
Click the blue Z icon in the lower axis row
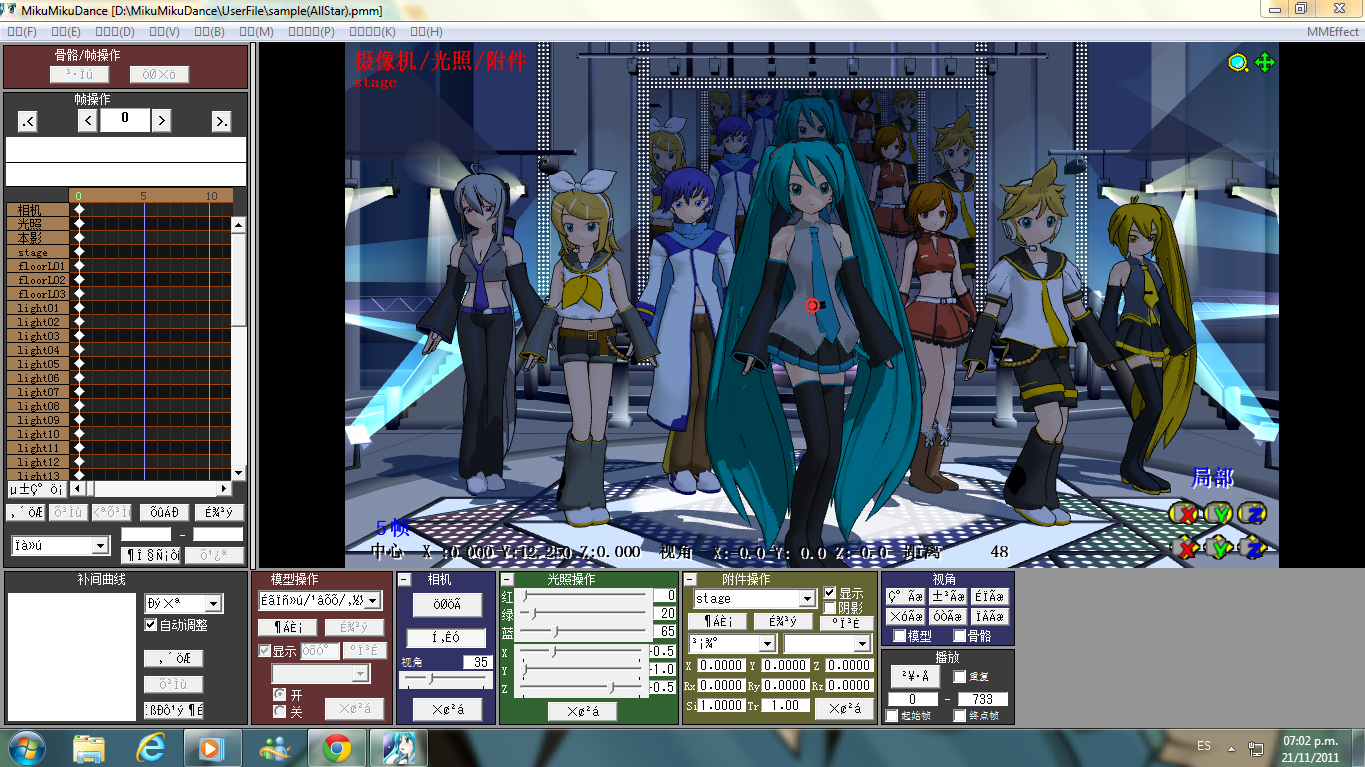(1253, 548)
